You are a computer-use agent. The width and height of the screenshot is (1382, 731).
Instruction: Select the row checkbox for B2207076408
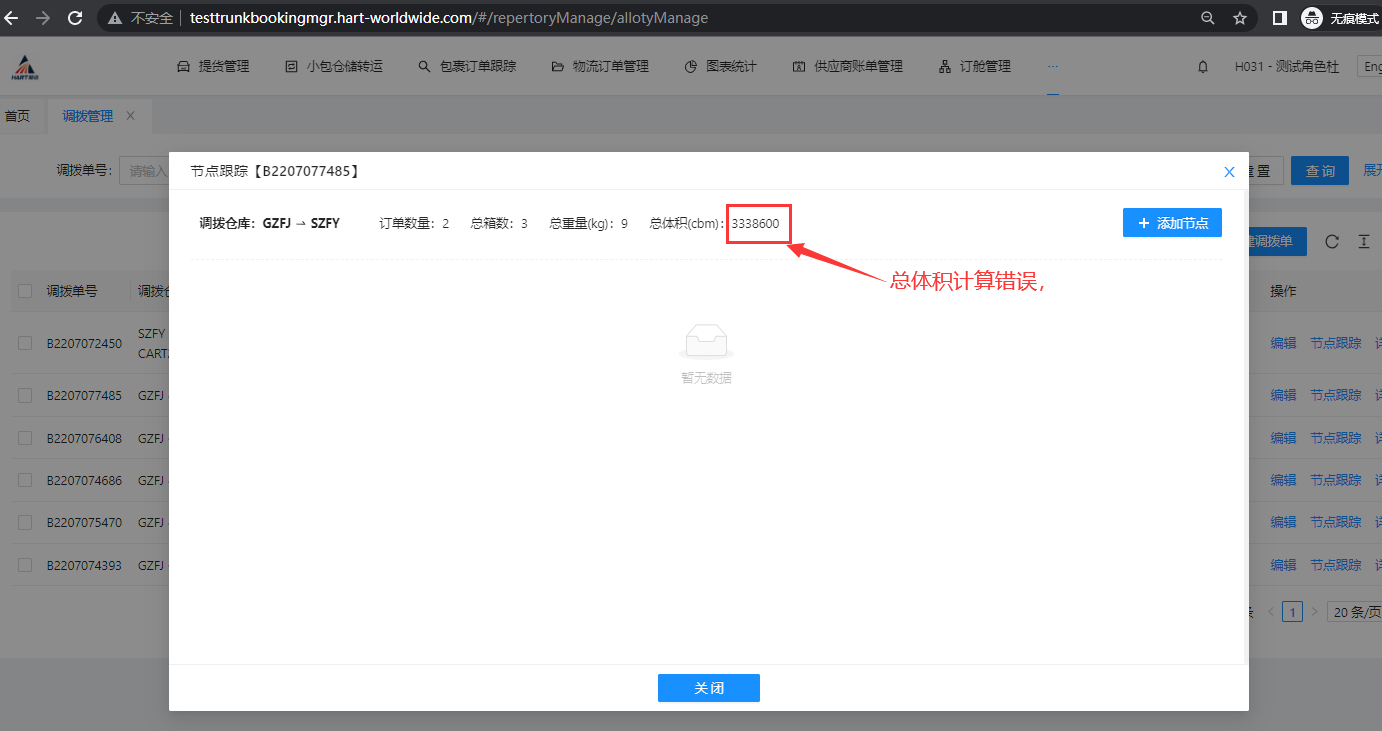pos(25,438)
